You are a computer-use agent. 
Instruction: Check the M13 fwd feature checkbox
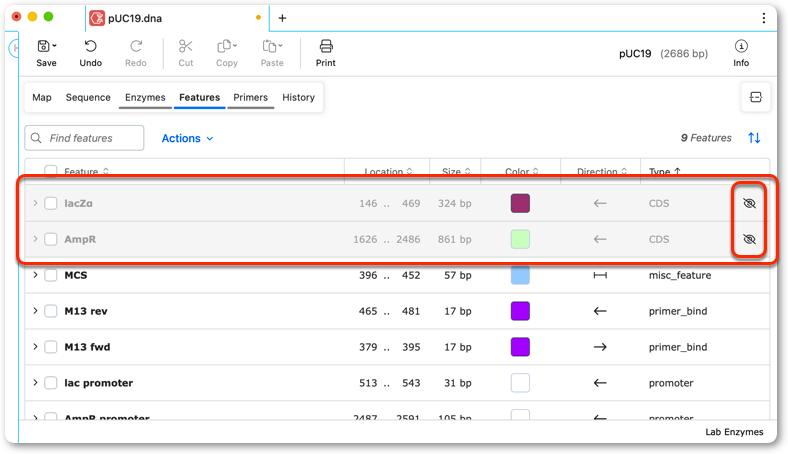pos(51,347)
